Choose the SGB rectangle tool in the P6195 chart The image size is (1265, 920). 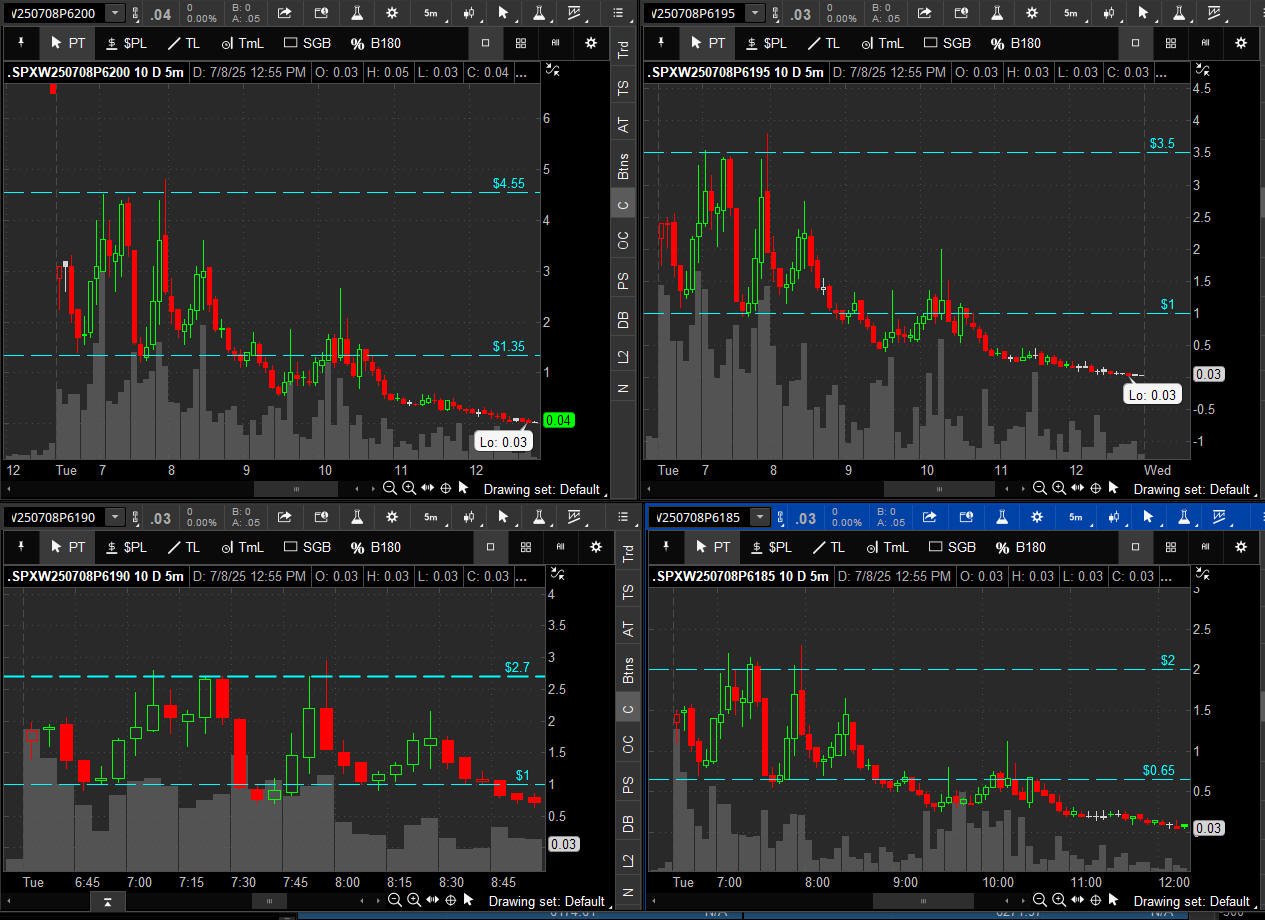[946, 43]
